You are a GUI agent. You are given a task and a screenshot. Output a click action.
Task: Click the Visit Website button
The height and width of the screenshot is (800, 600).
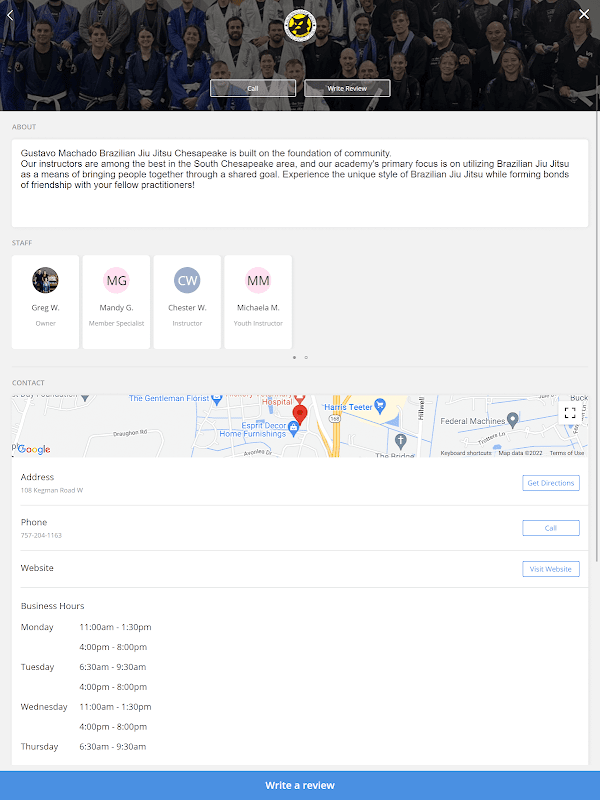551,569
